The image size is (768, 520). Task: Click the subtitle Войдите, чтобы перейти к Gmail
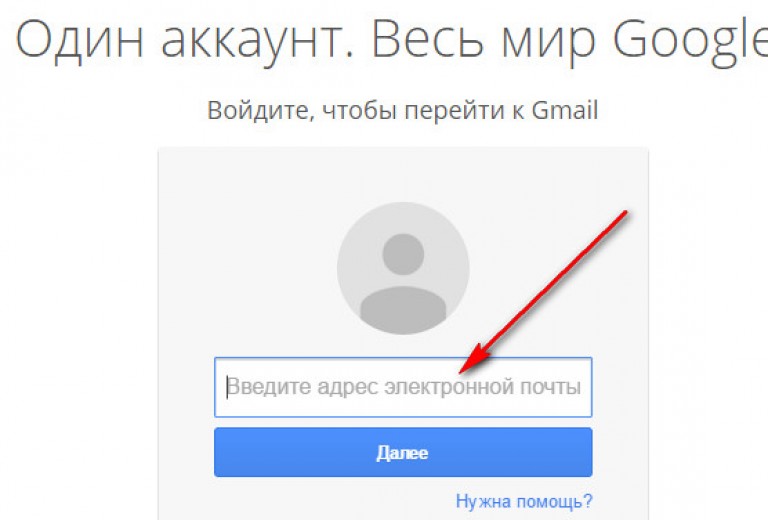[403, 110]
